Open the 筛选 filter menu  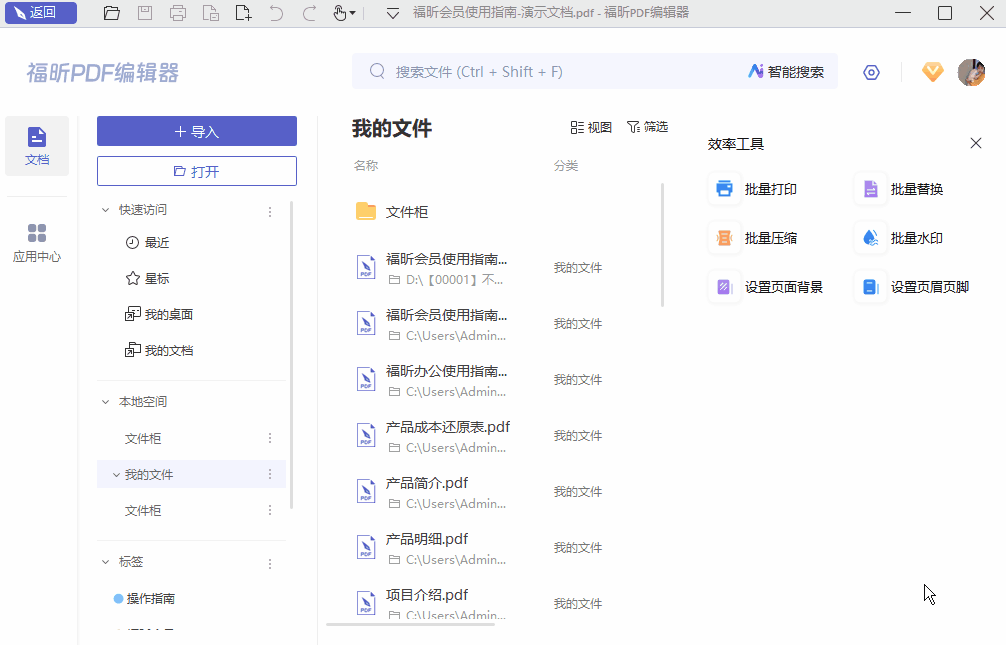[648, 127]
